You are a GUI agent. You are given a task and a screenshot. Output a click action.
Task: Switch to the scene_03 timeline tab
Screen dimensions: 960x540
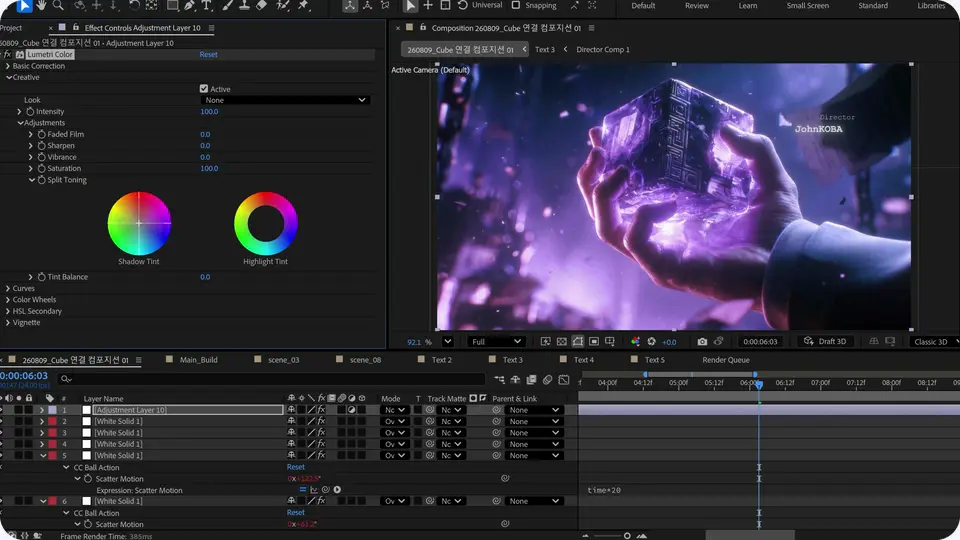click(283, 360)
